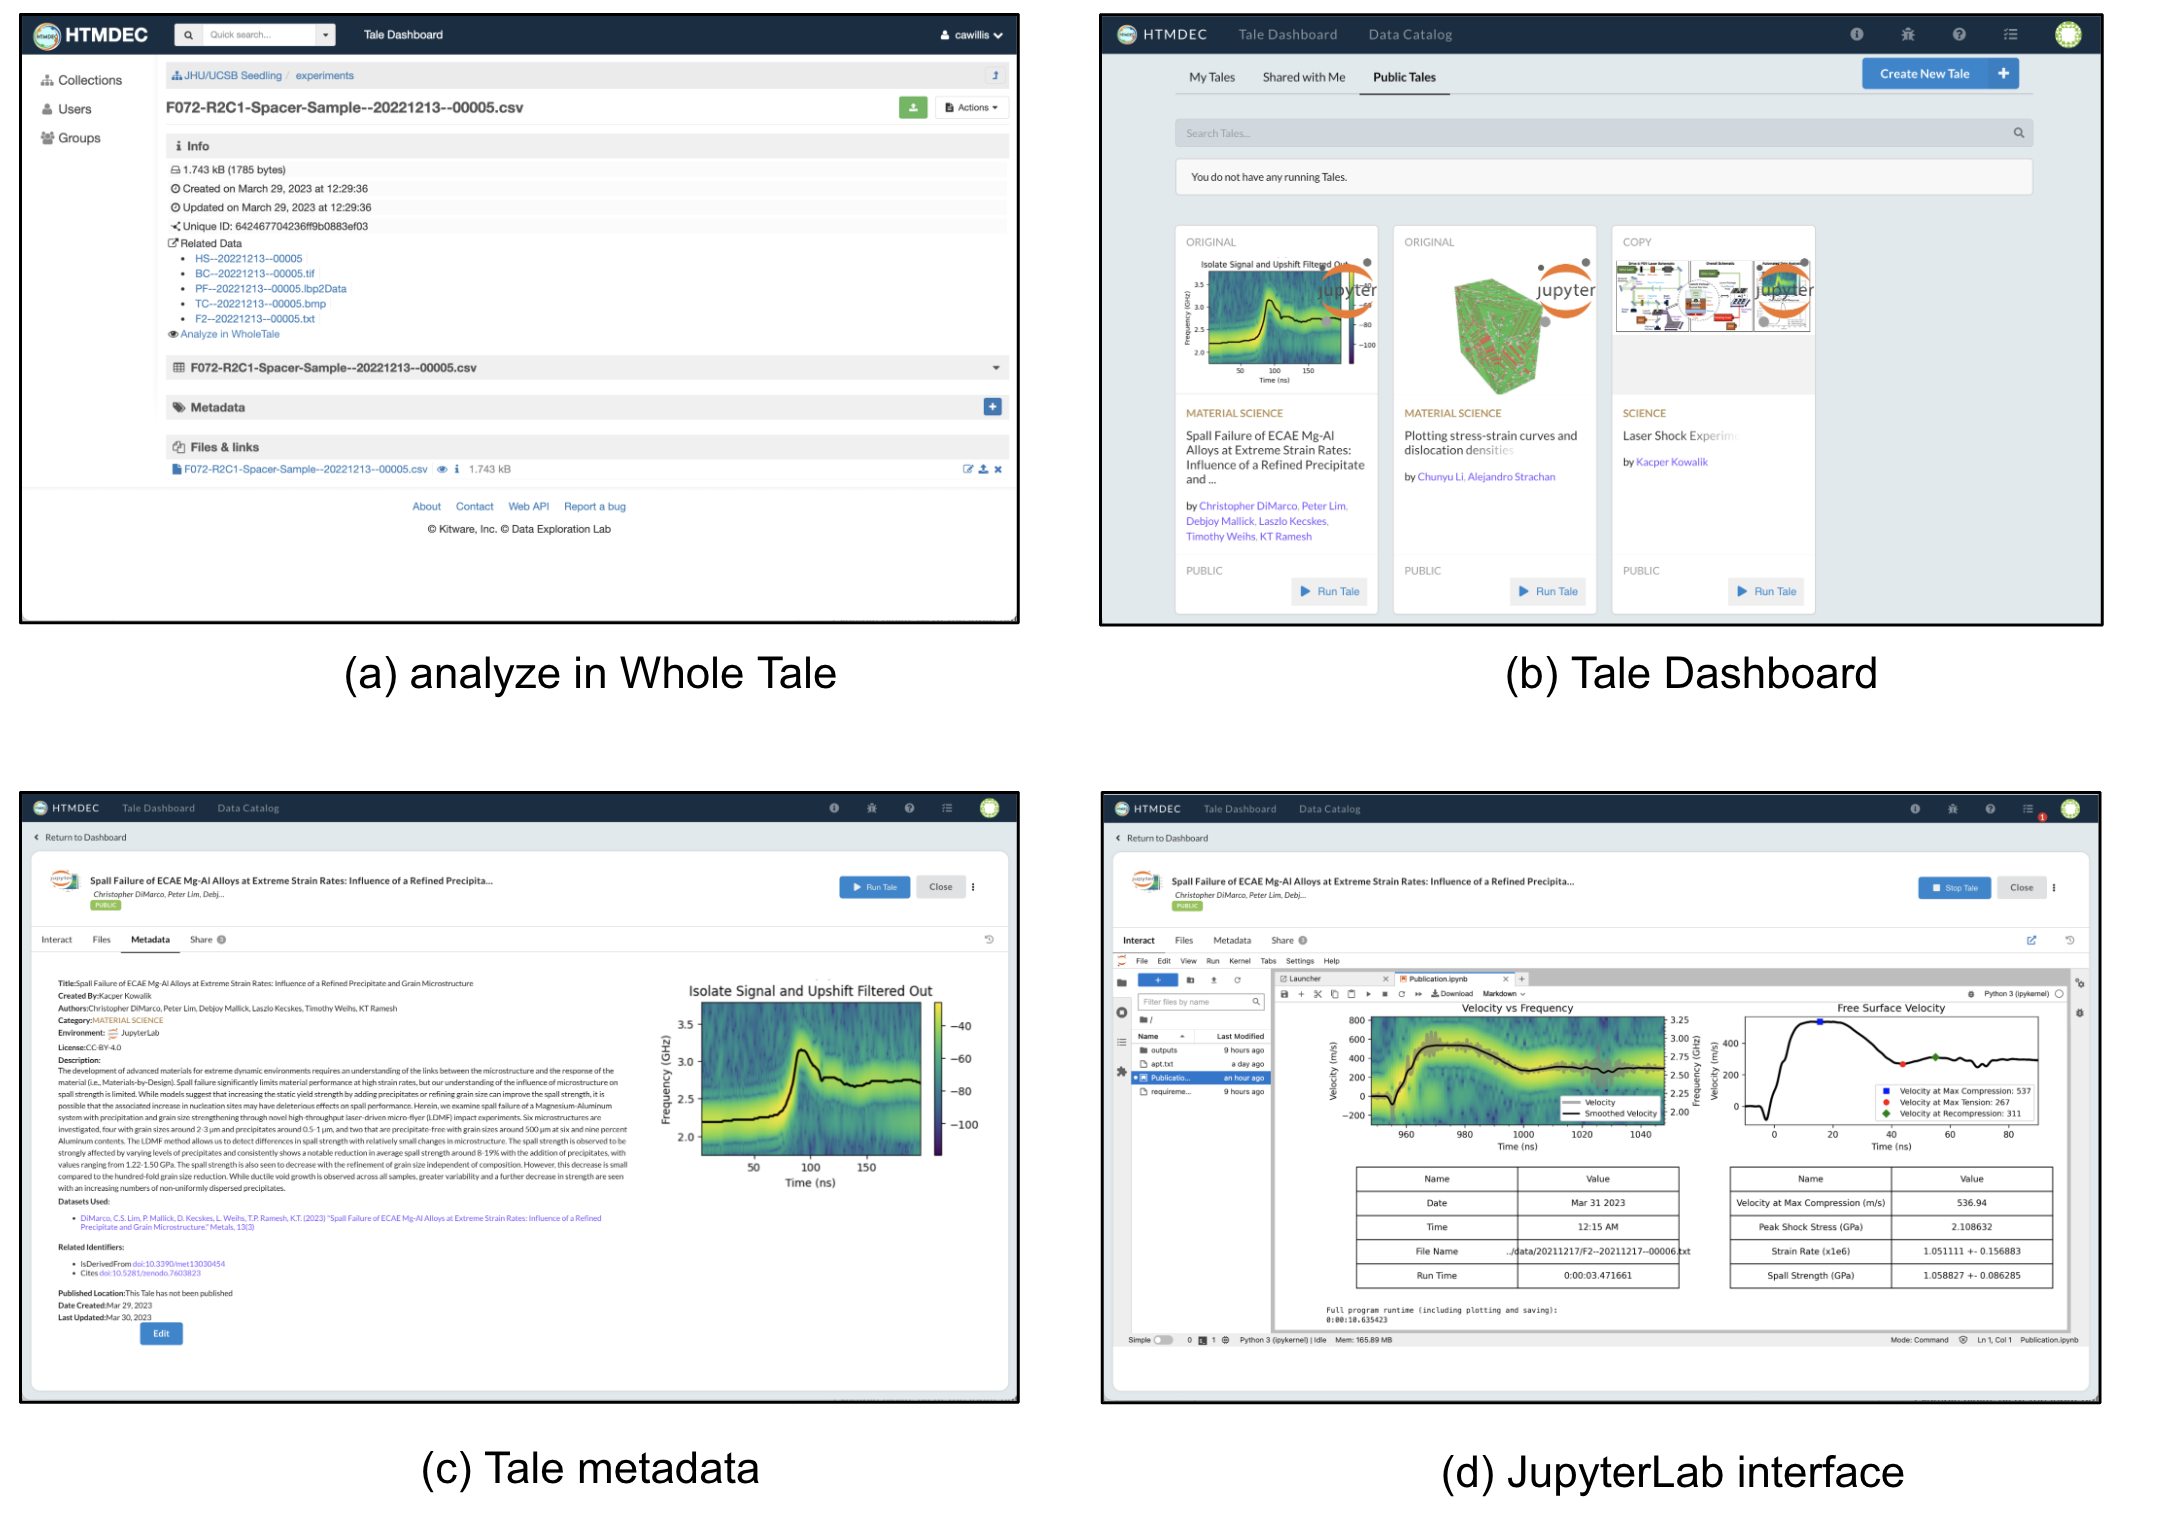Click the green download item button
Image resolution: width=2170 pixels, height=1524 pixels.
912,107
